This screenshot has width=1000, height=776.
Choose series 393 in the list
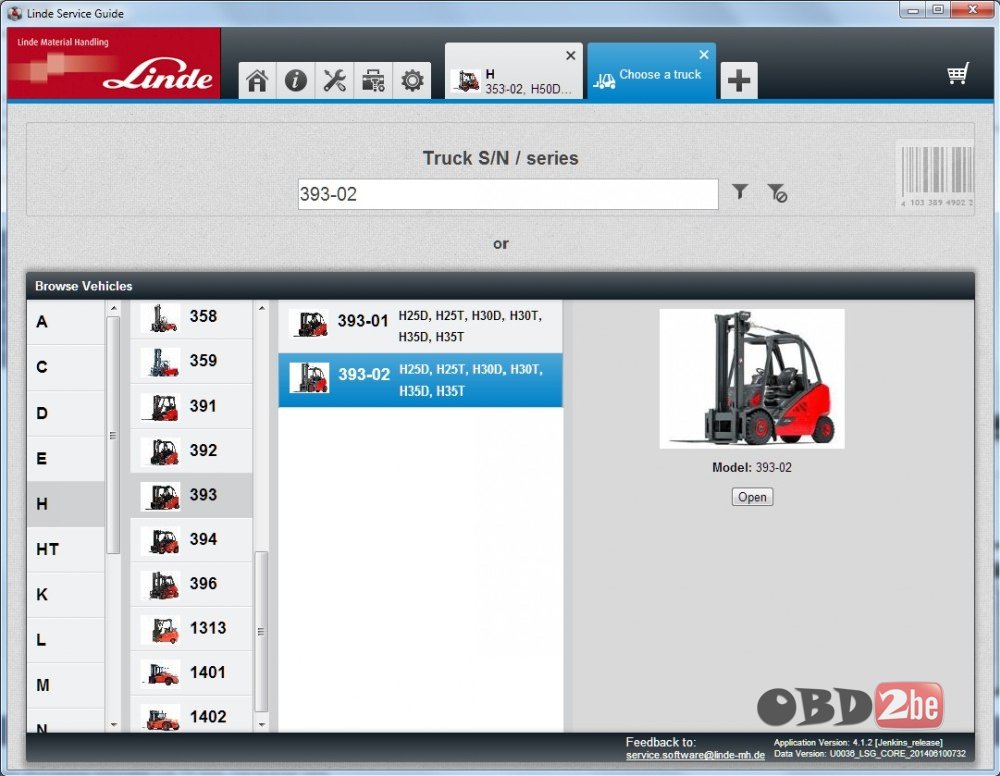(191, 495)
